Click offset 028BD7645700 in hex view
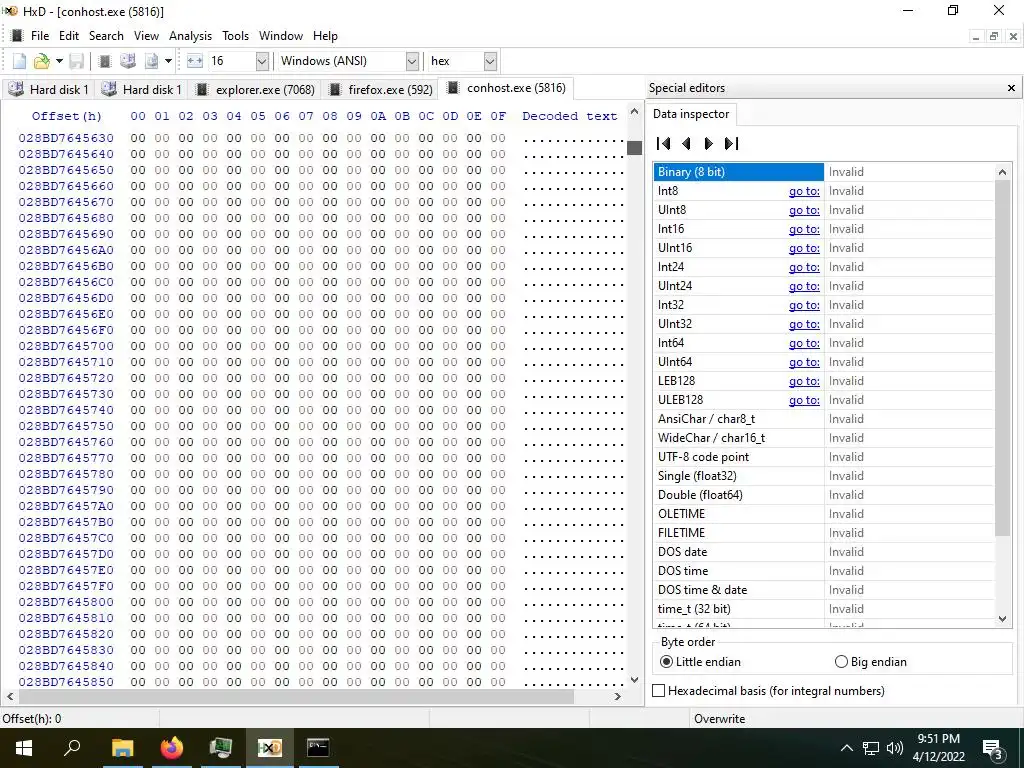 66,346
